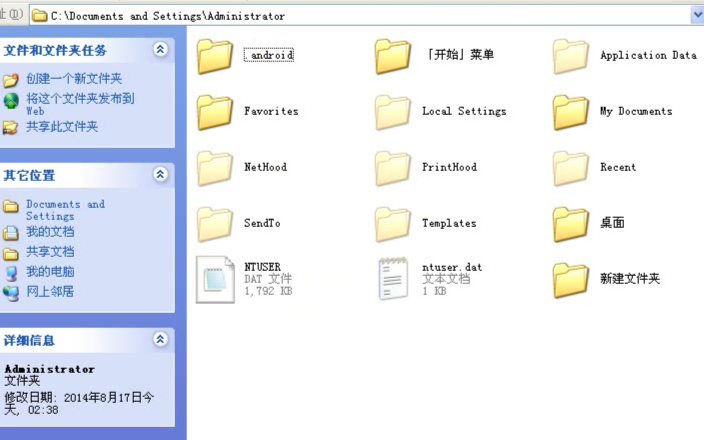Click the 其它位置 header title

(29, 176)
